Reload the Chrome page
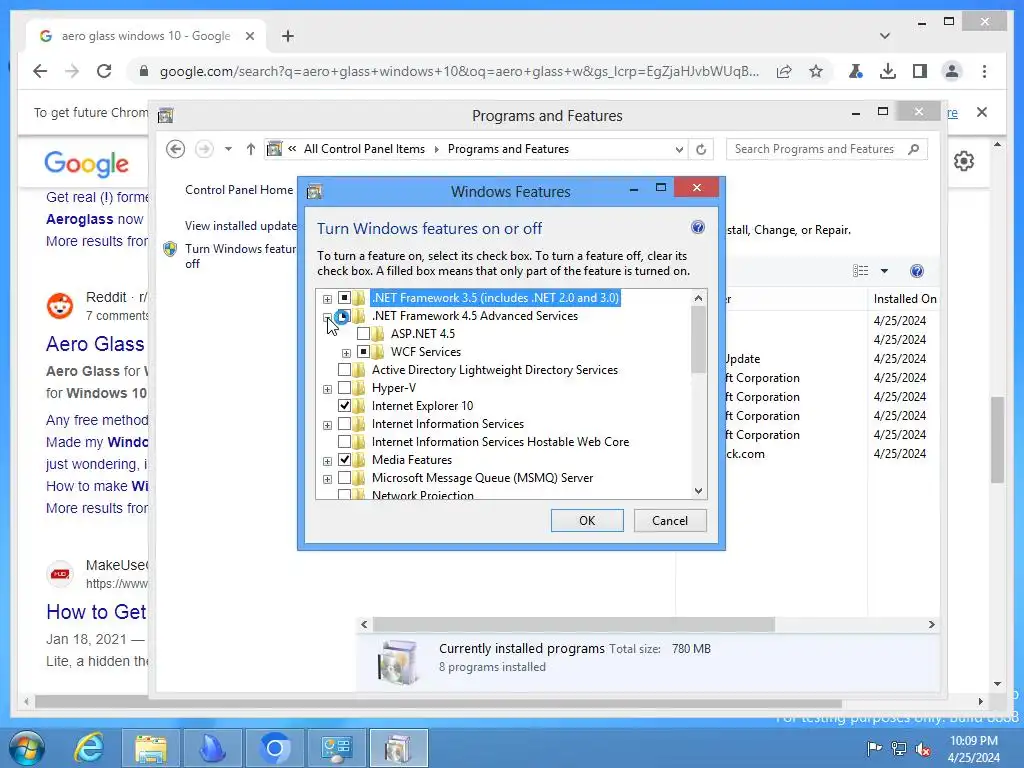The image size is (1024, 768). coord(104,71)
